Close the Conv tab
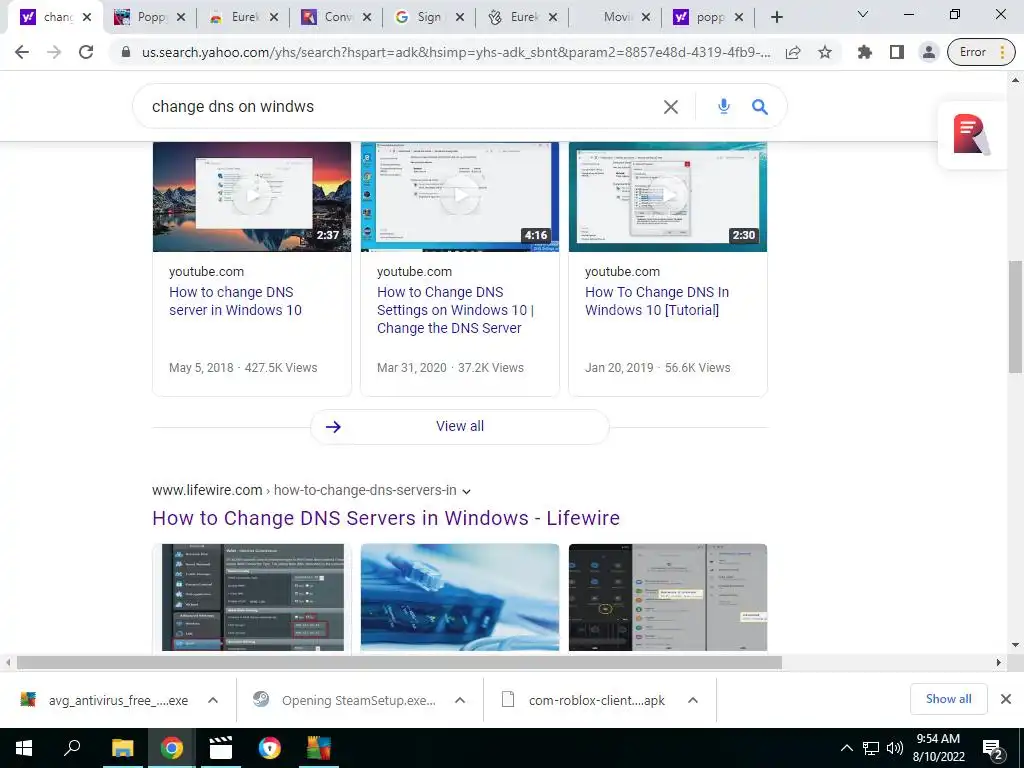 pyautogui.click(x=367, y=18)
